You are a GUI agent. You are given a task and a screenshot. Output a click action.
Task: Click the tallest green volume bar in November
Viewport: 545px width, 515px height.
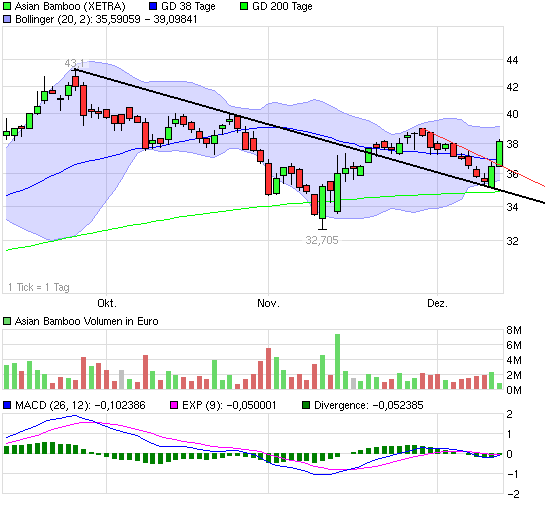pyautogui.click(x=337, y=361)
